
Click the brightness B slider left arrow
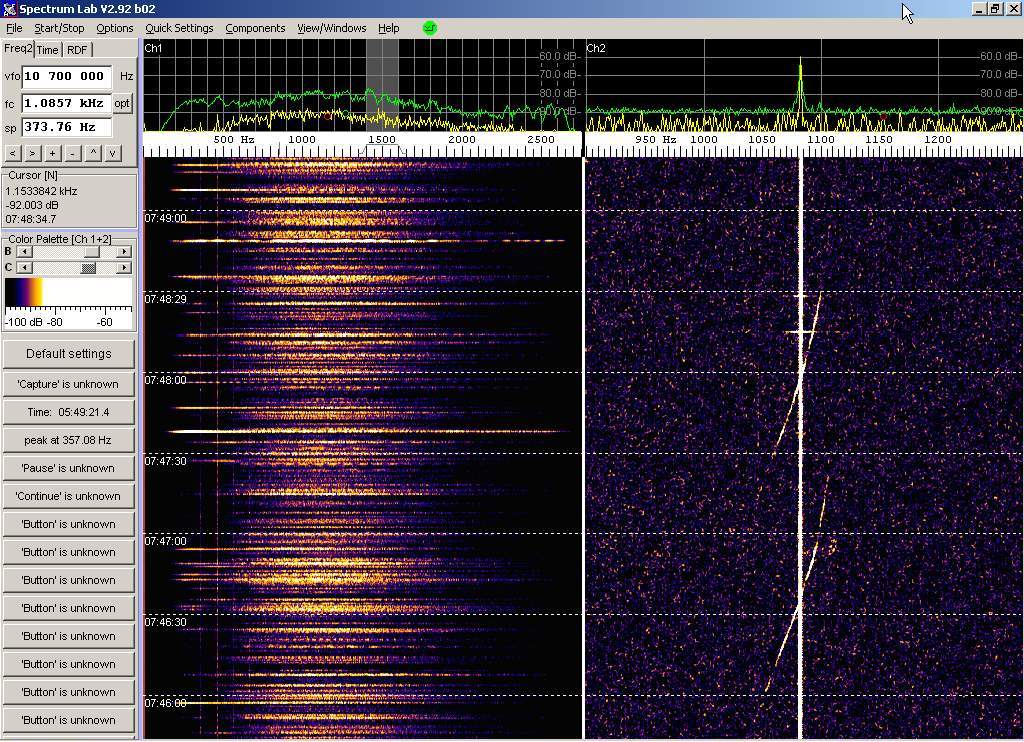tap(24, 252)
